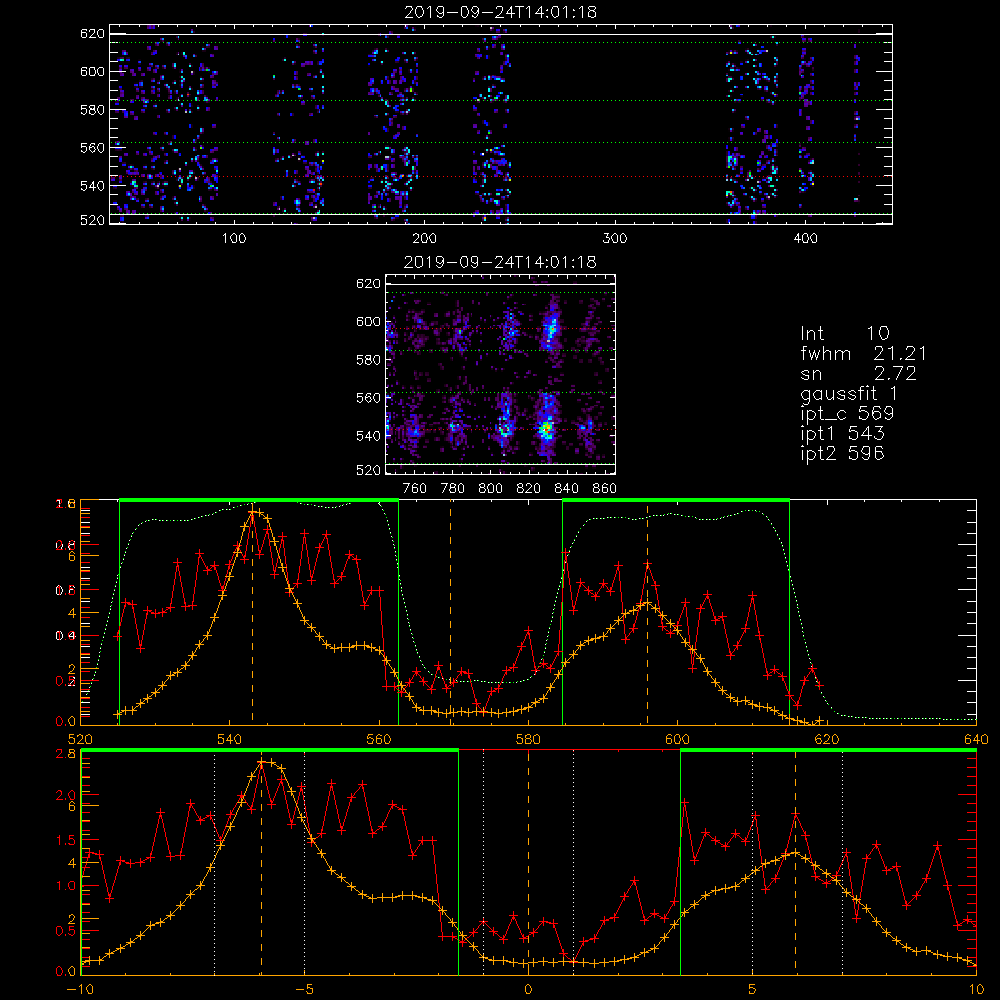Click y-axis label 560 on middle image

tap(368, 398)
